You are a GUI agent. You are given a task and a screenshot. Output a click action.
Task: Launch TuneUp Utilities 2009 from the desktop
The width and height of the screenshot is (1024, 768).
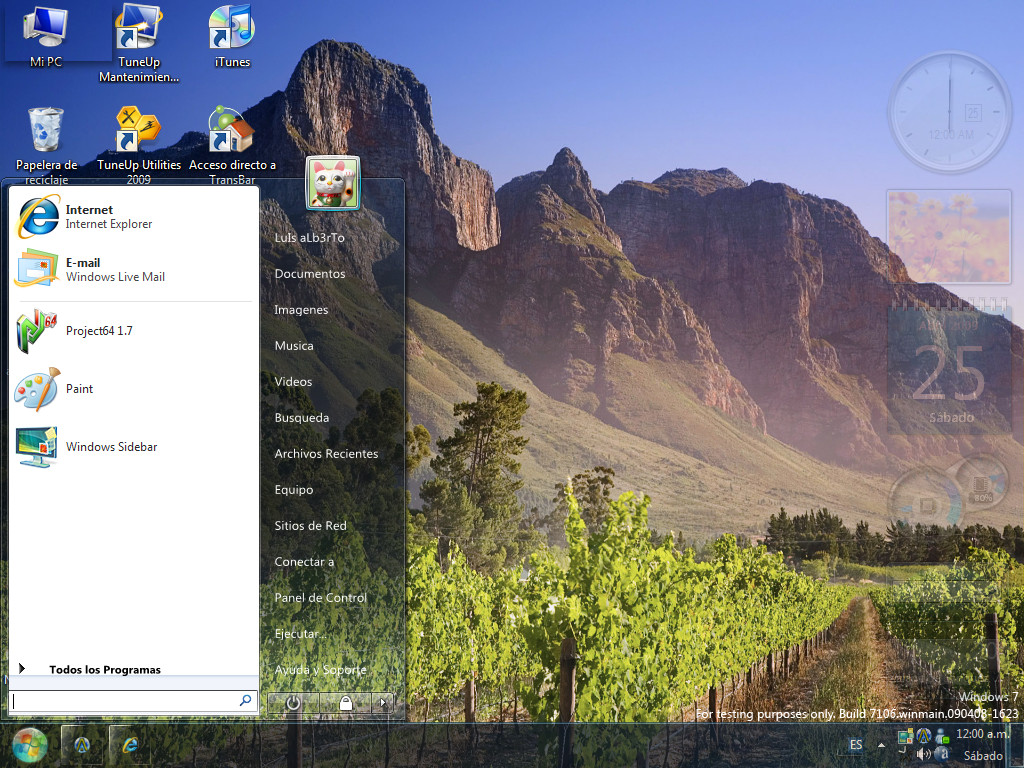pos(138,130)
